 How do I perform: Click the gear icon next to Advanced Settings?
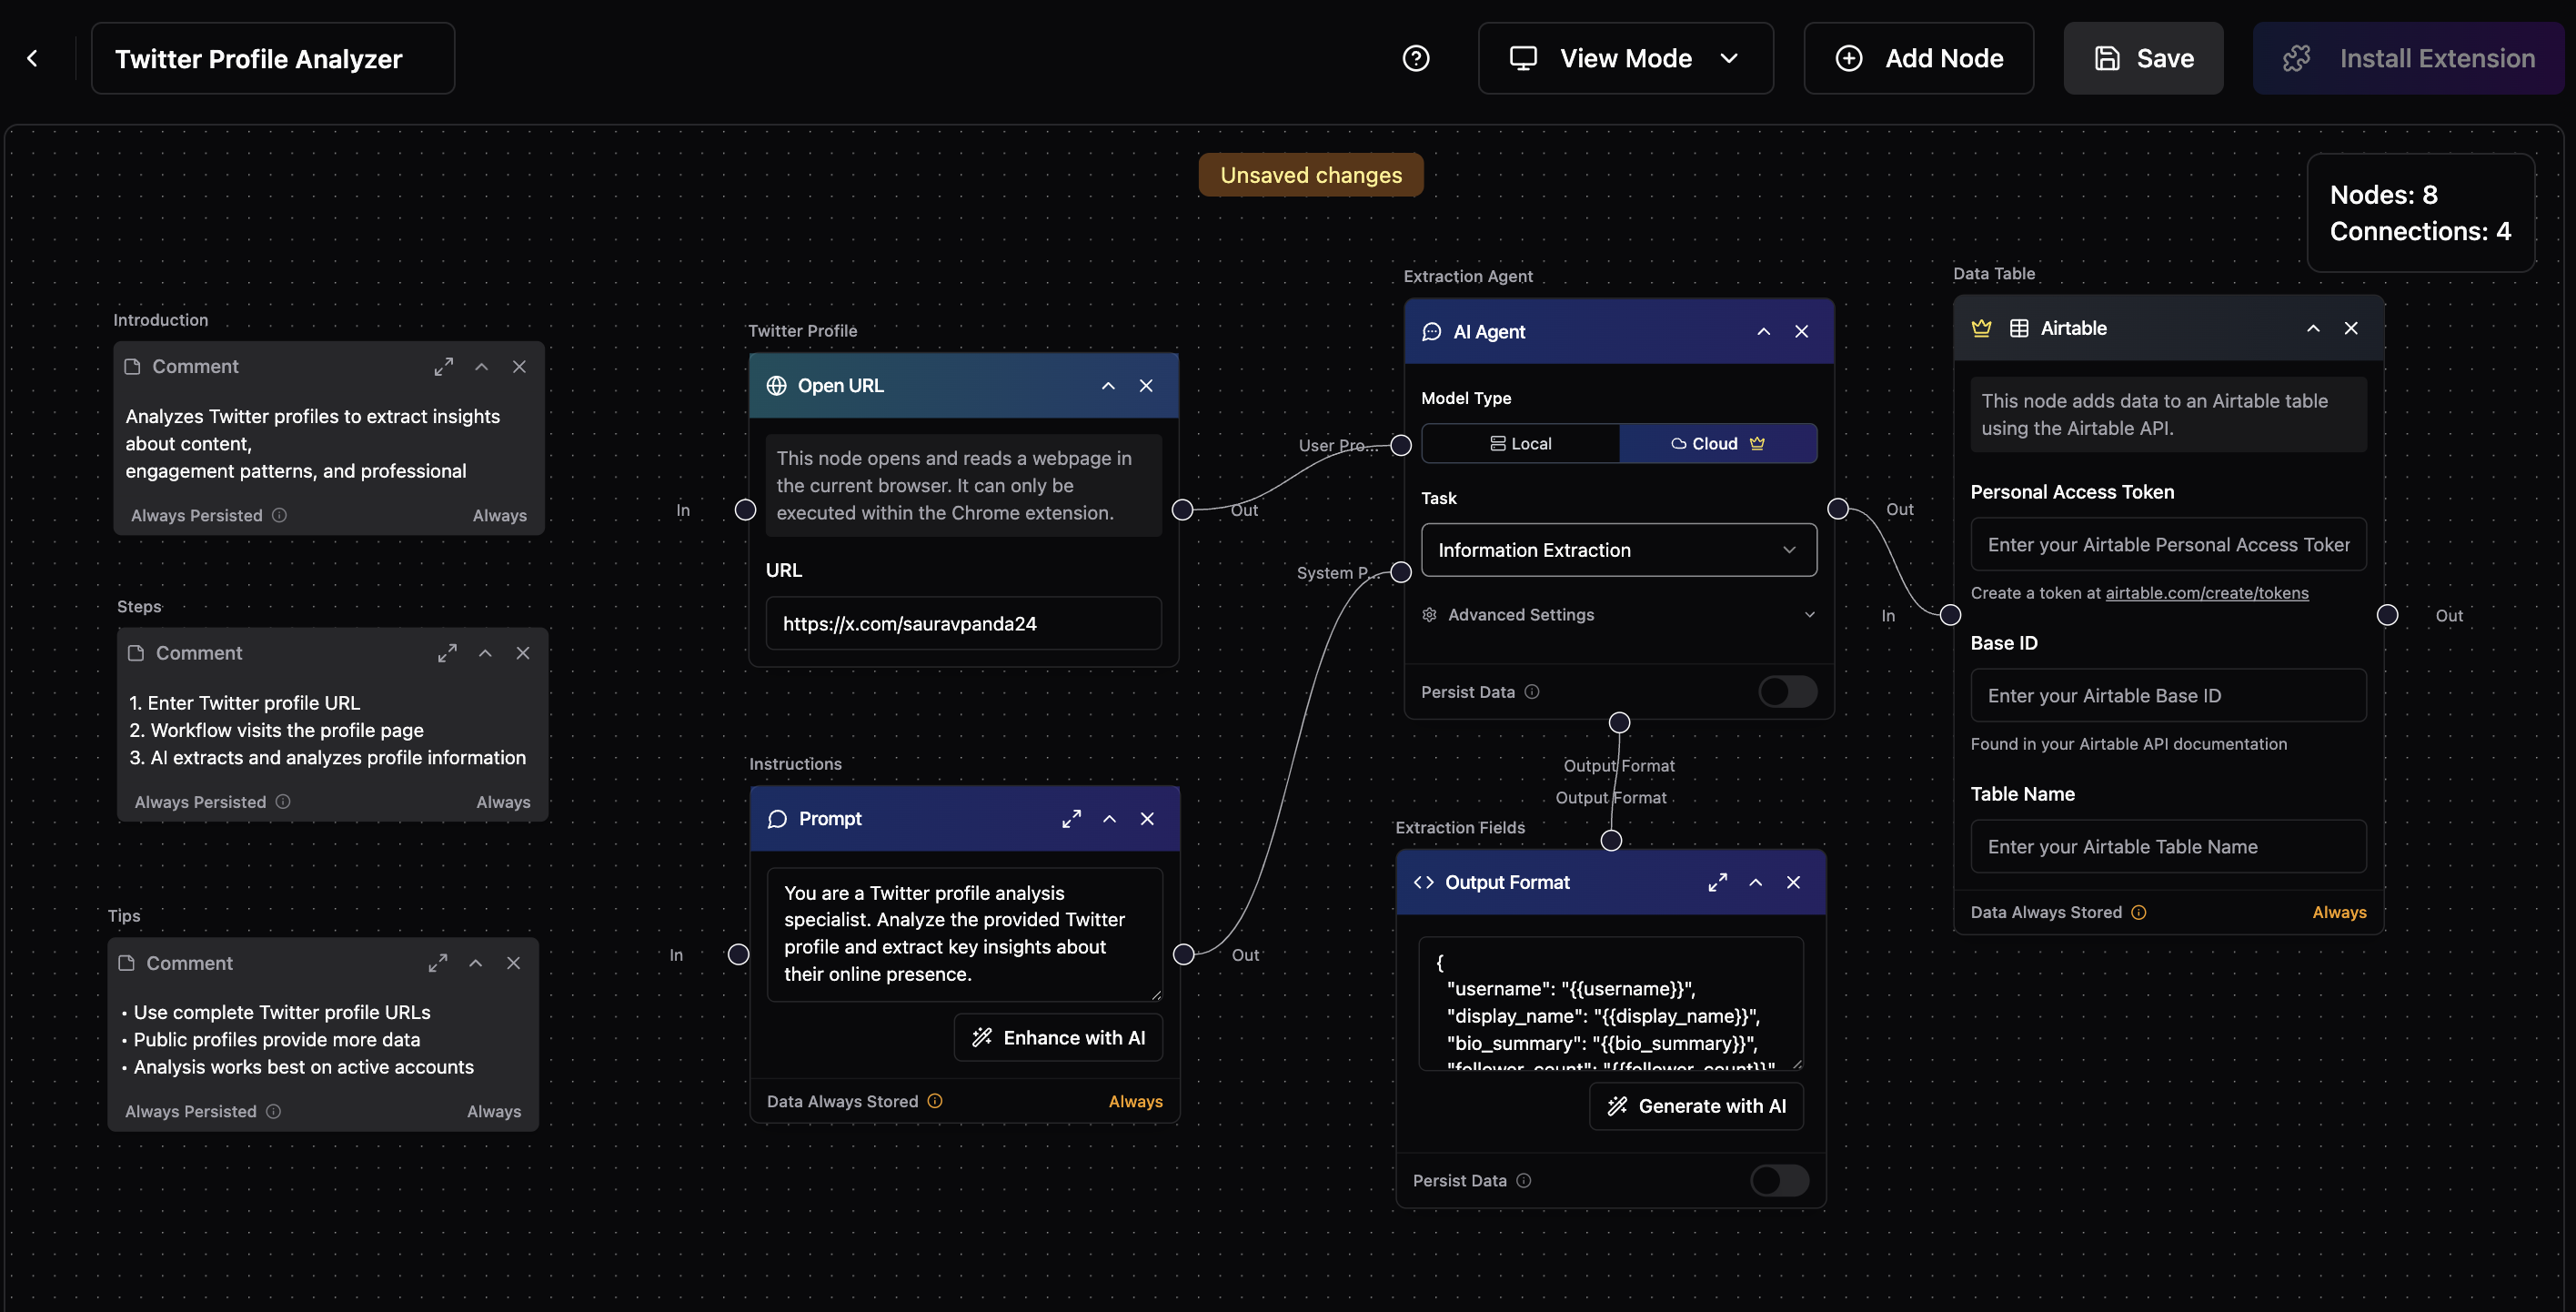point(1429,614)
